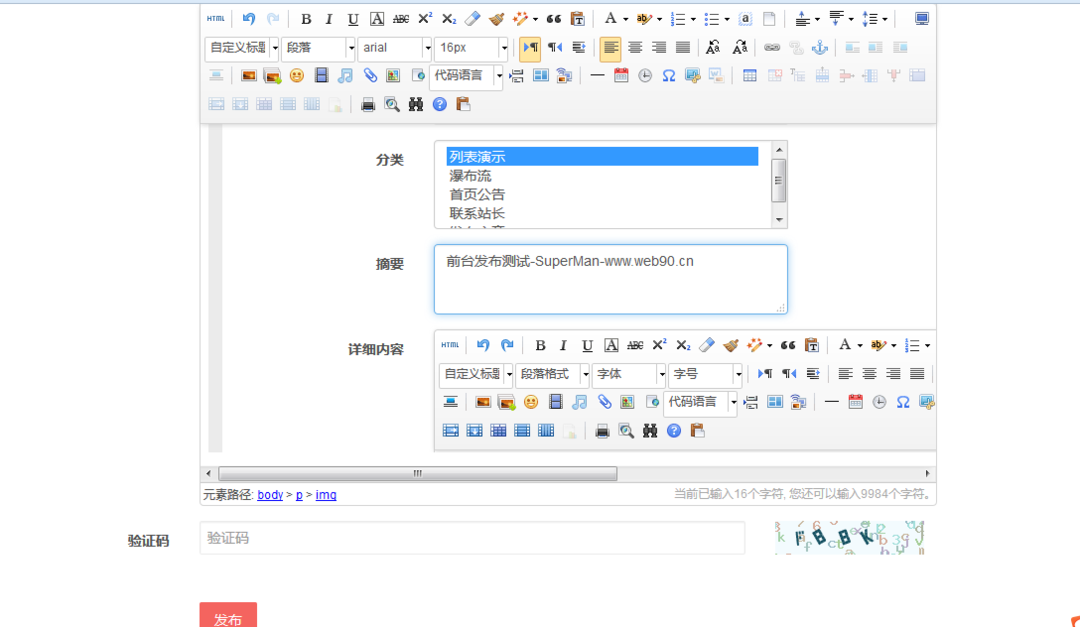
Task: Click print icon in outer editor toolbar
Action: (x=368, y=105)
